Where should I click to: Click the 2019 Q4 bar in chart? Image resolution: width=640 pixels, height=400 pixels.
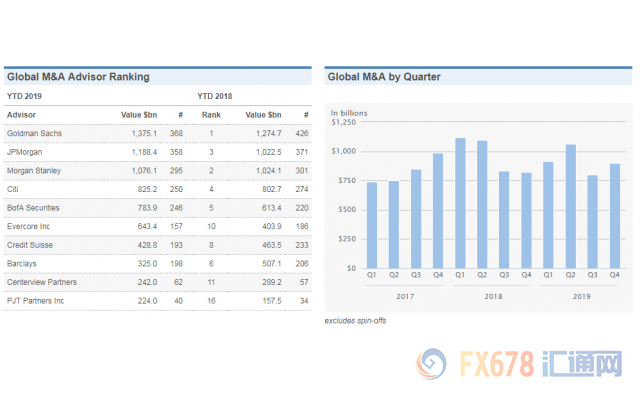click(615, 216)
